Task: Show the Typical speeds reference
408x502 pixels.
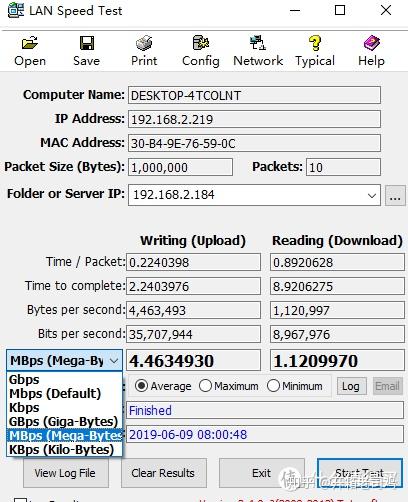Action: (315, 52)
